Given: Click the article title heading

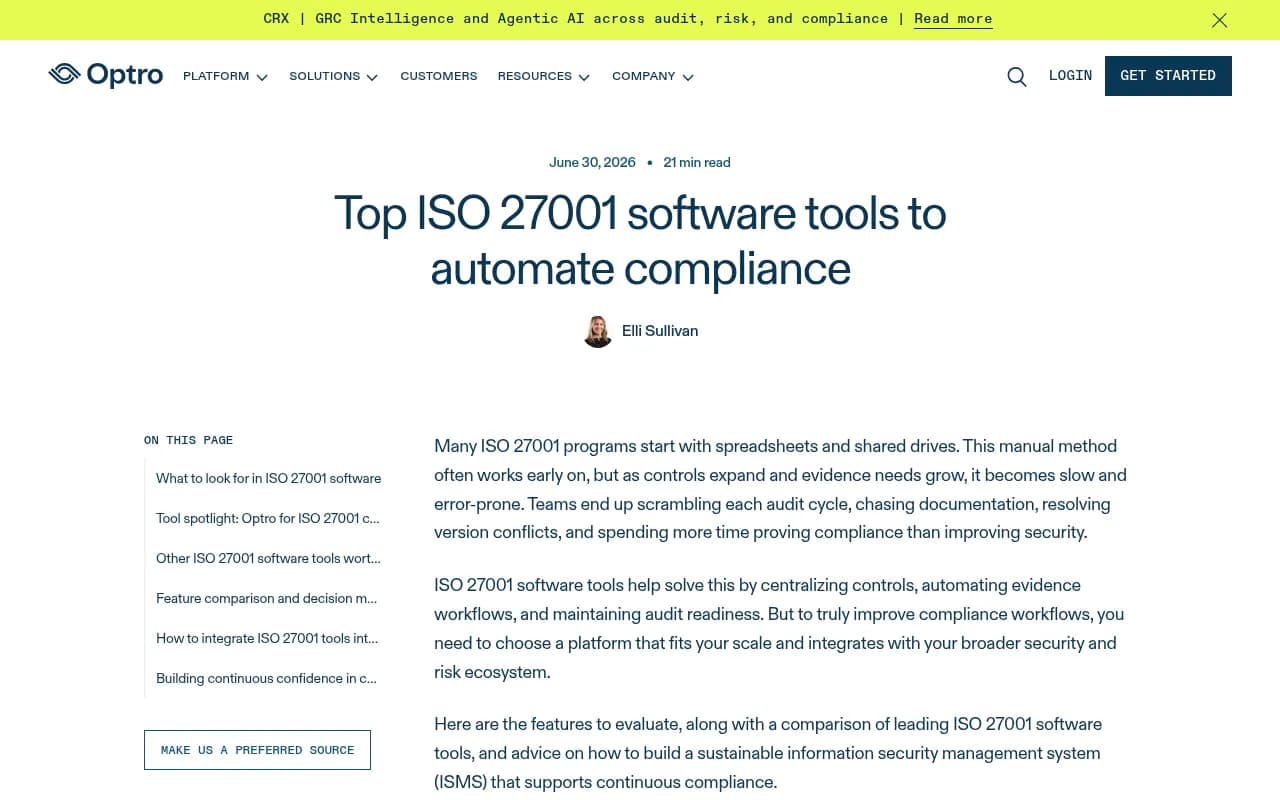Looking at the screenshot, I should click(640, 241).
